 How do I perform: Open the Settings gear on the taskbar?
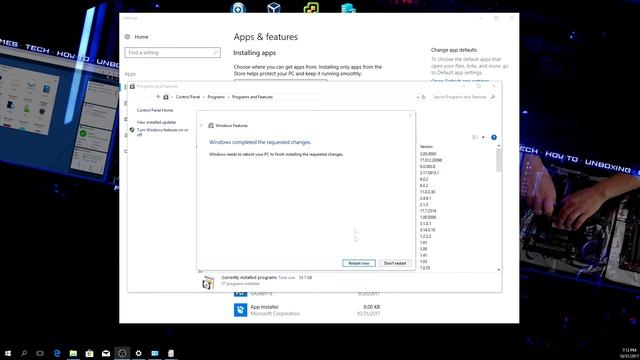pyautogui.click(x=138, y=353)
